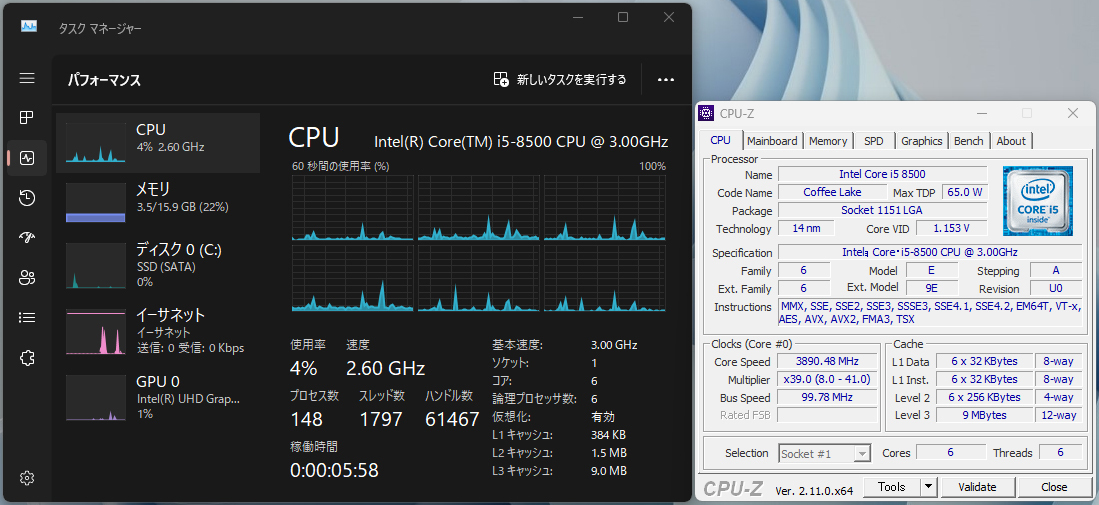This screenshot has height=505, width=1099.
Task: Run new task button in Task Manager
Action: (559, 80)
